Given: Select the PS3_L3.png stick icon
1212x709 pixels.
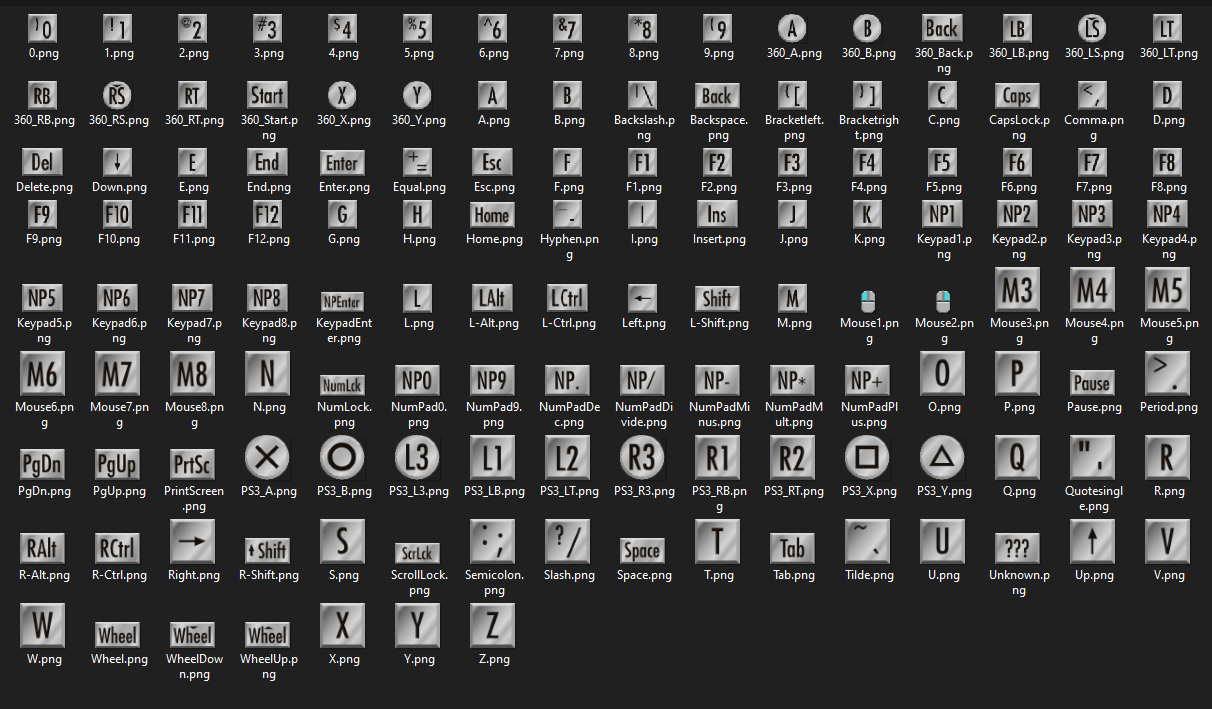Looking at the screenshot, I should 417,457.
